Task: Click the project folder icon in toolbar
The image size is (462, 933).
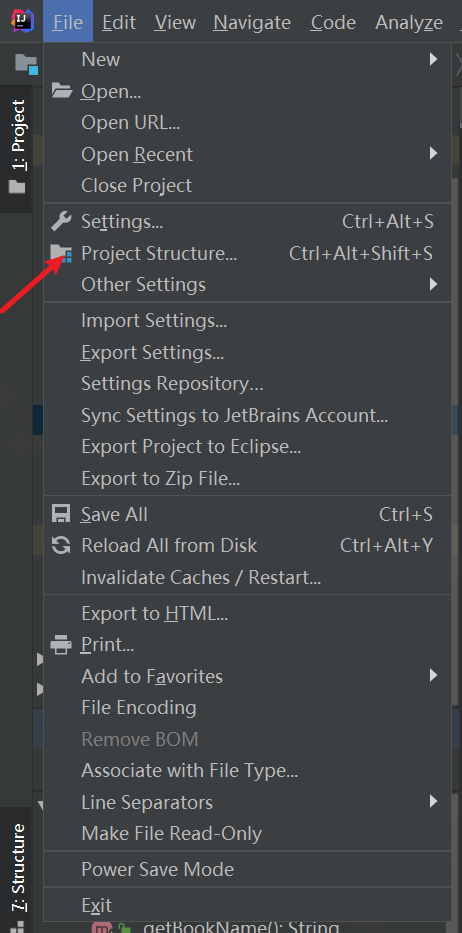Action: click(26, 63)
